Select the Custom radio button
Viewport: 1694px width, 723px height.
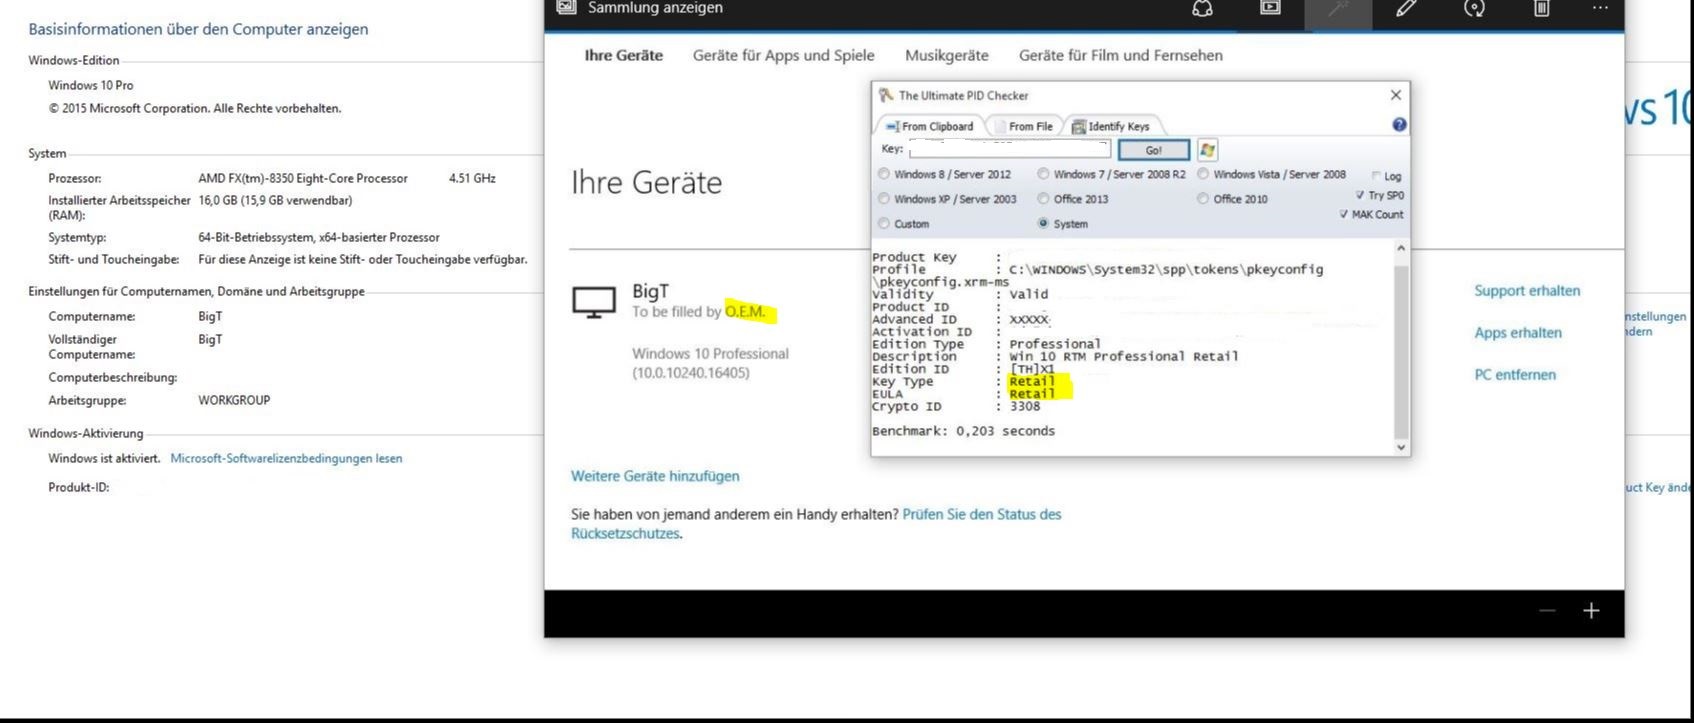coord(884,224)
